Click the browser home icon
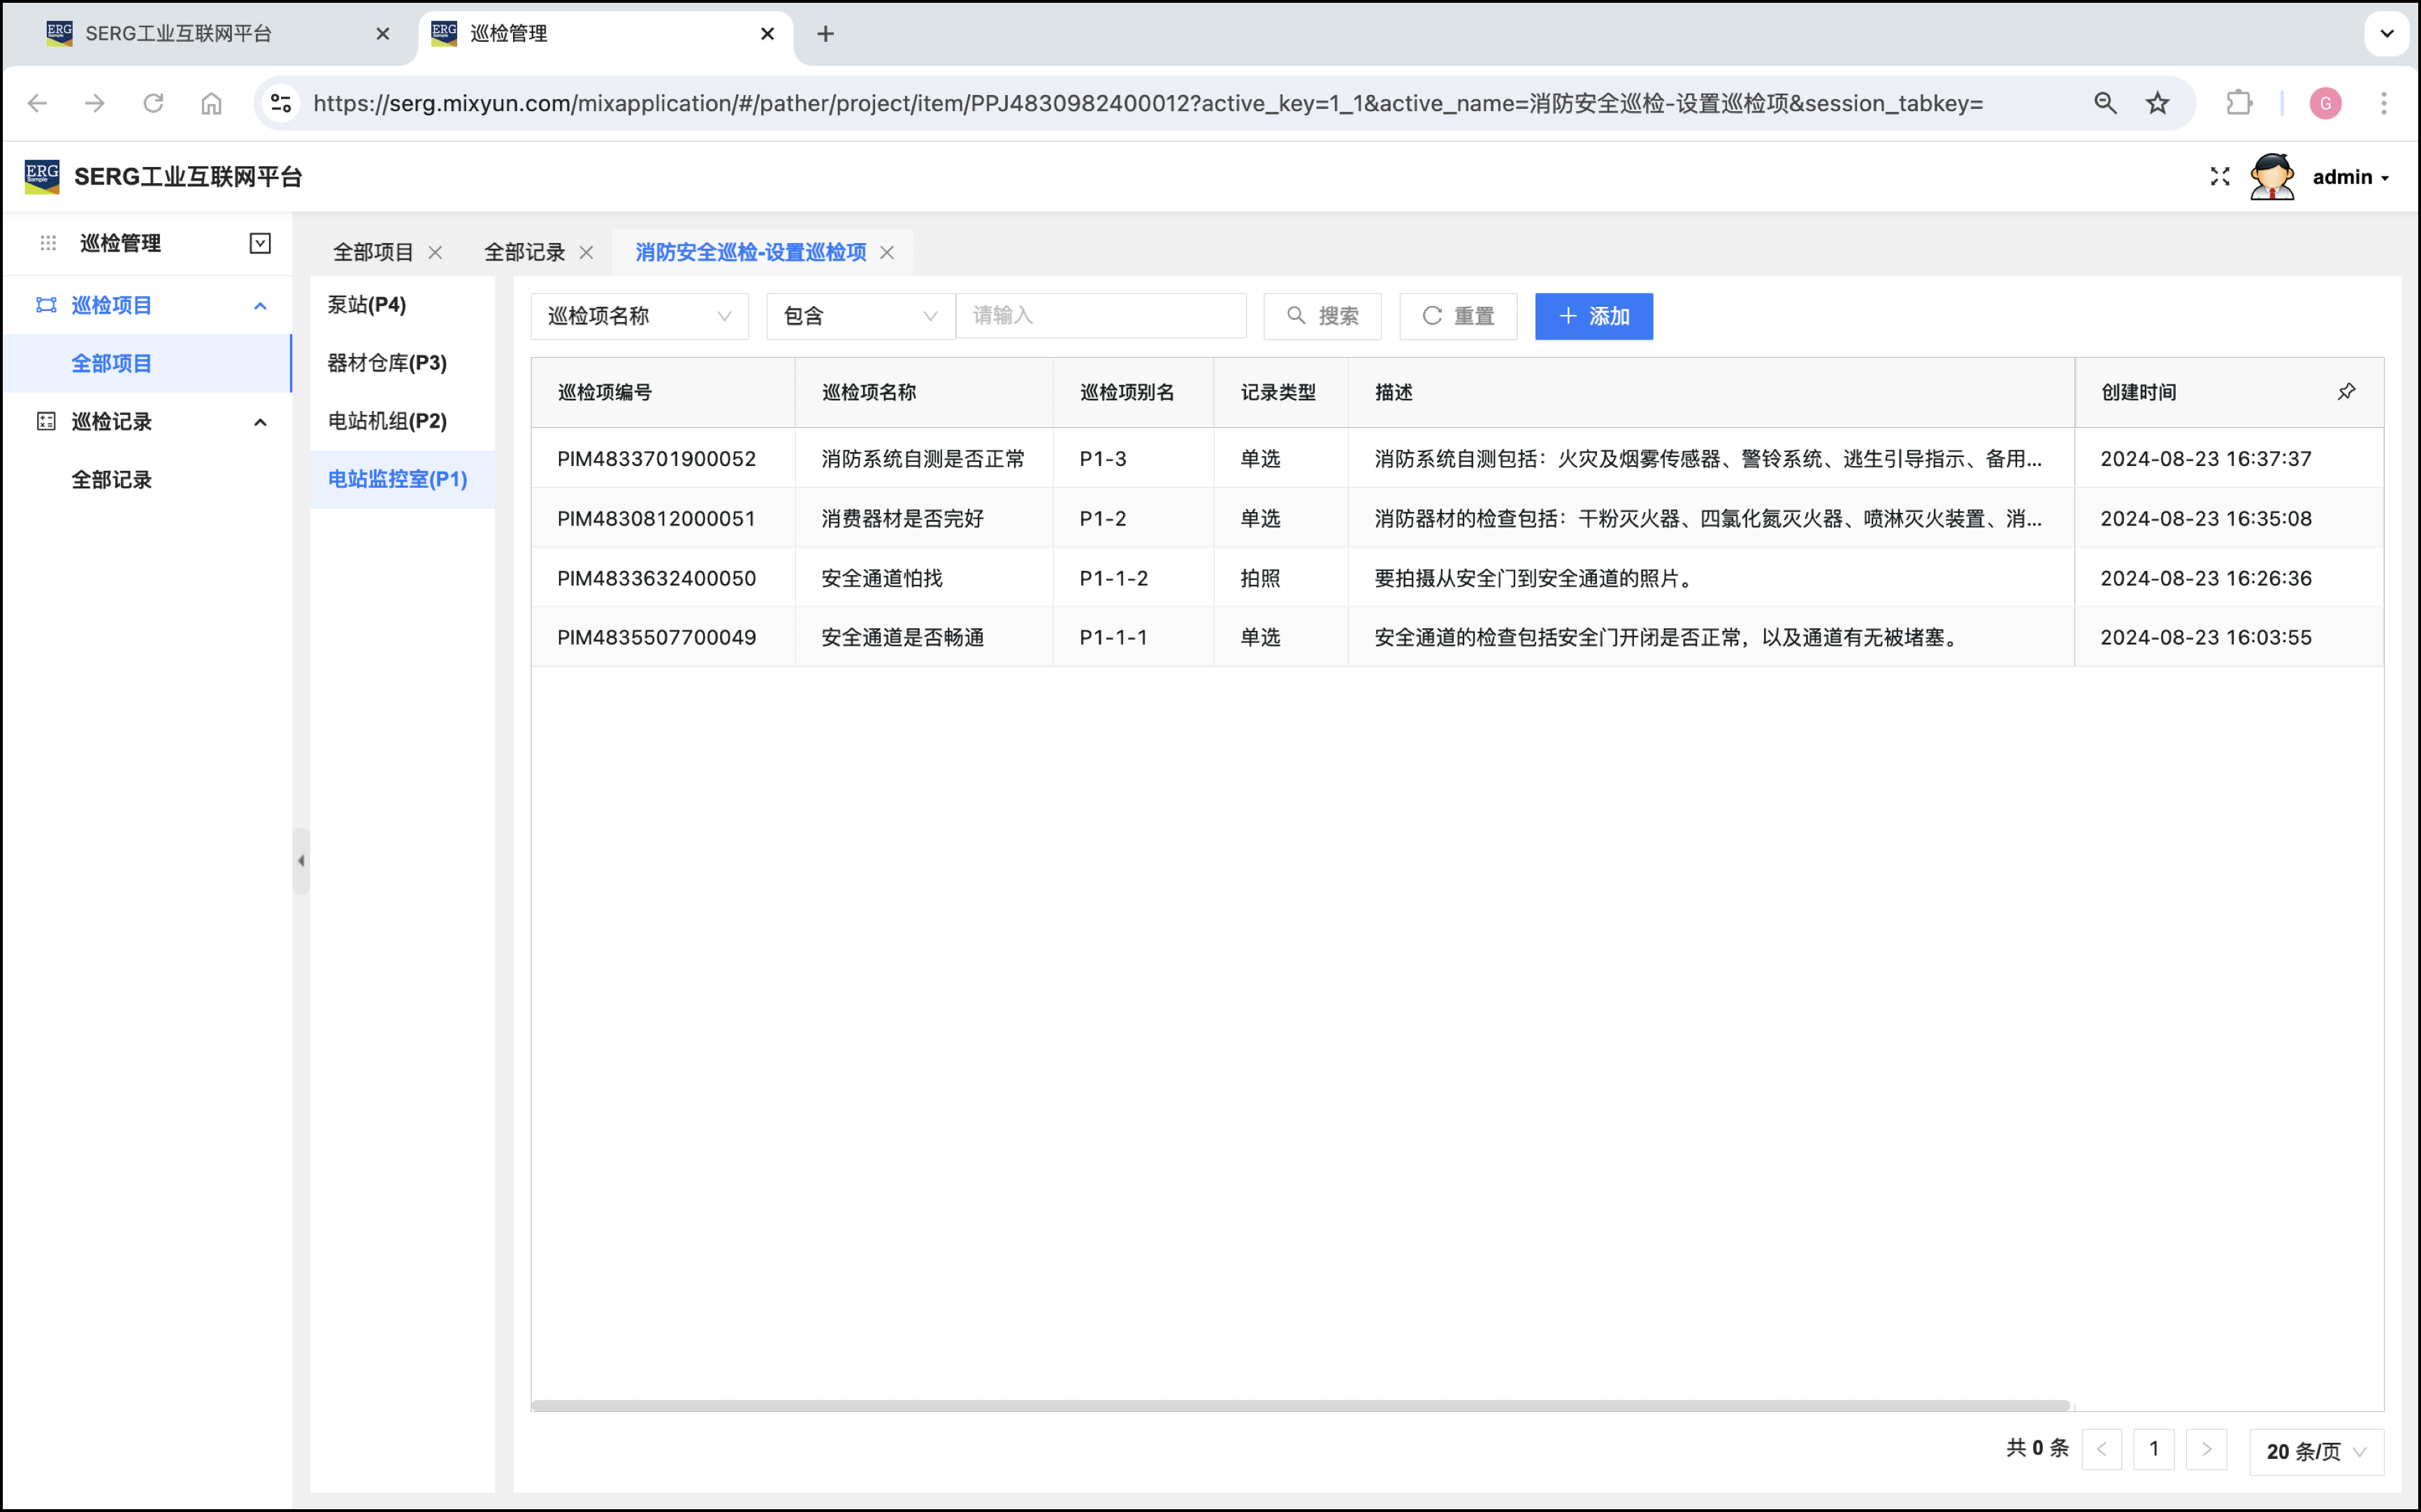The height and width of the screenshot is (1512, 2421). [x=211, y=103]
